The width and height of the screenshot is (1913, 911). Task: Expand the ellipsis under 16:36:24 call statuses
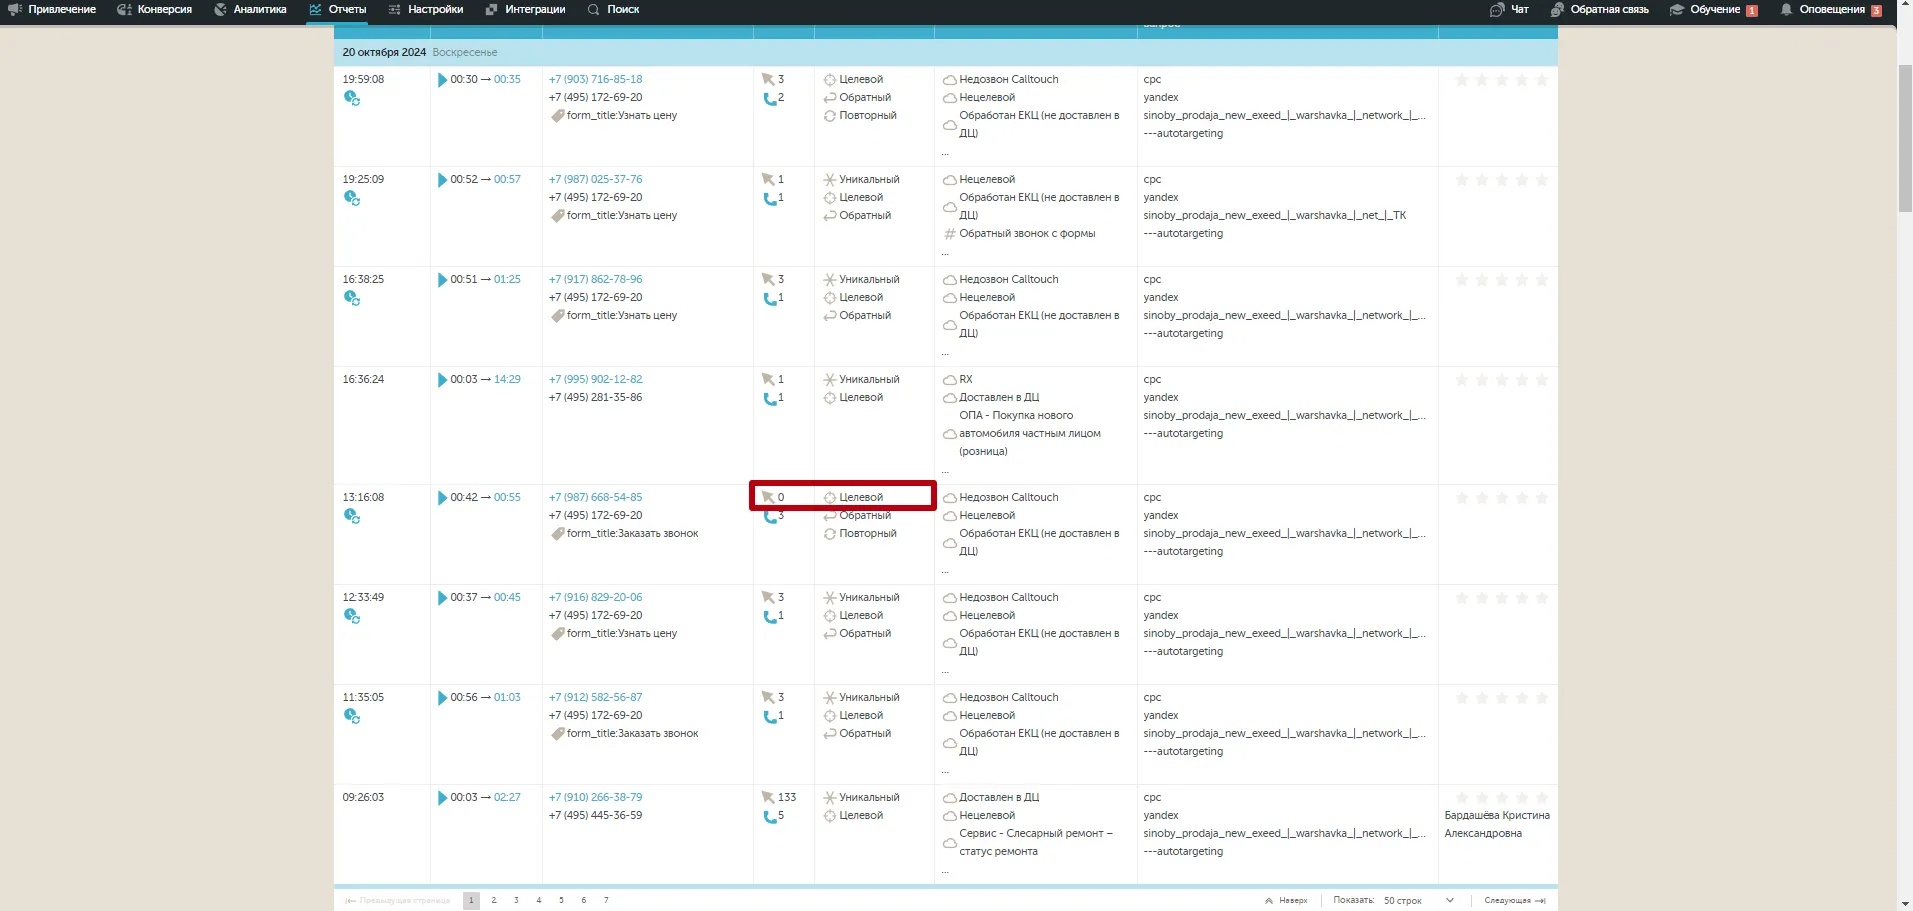click(945, 471)
